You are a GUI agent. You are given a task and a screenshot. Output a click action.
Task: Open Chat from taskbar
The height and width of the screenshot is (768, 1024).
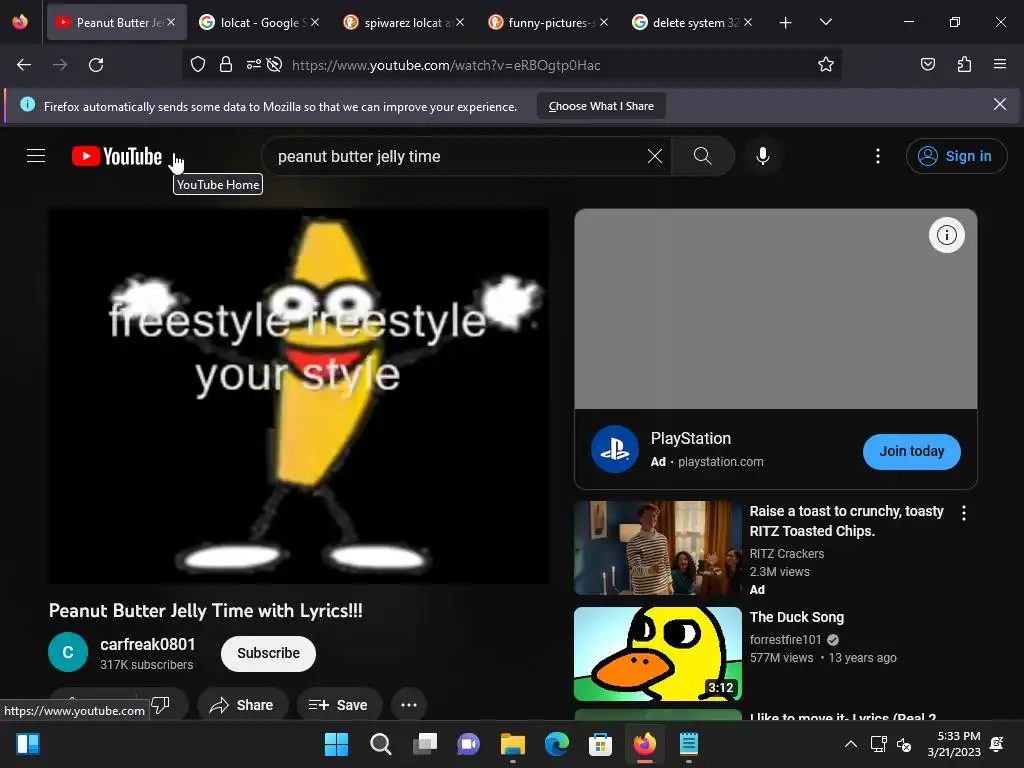pyautogui.click(x=468, y=744)
